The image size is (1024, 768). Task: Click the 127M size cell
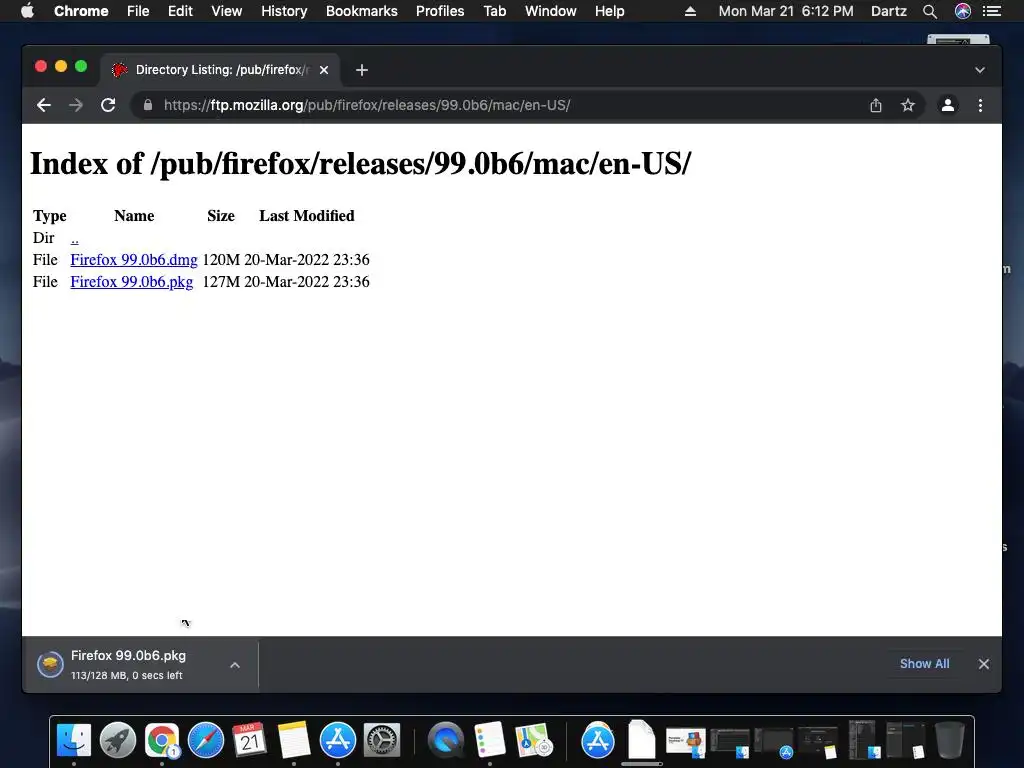pyautogui.click(x=221, y=282)
